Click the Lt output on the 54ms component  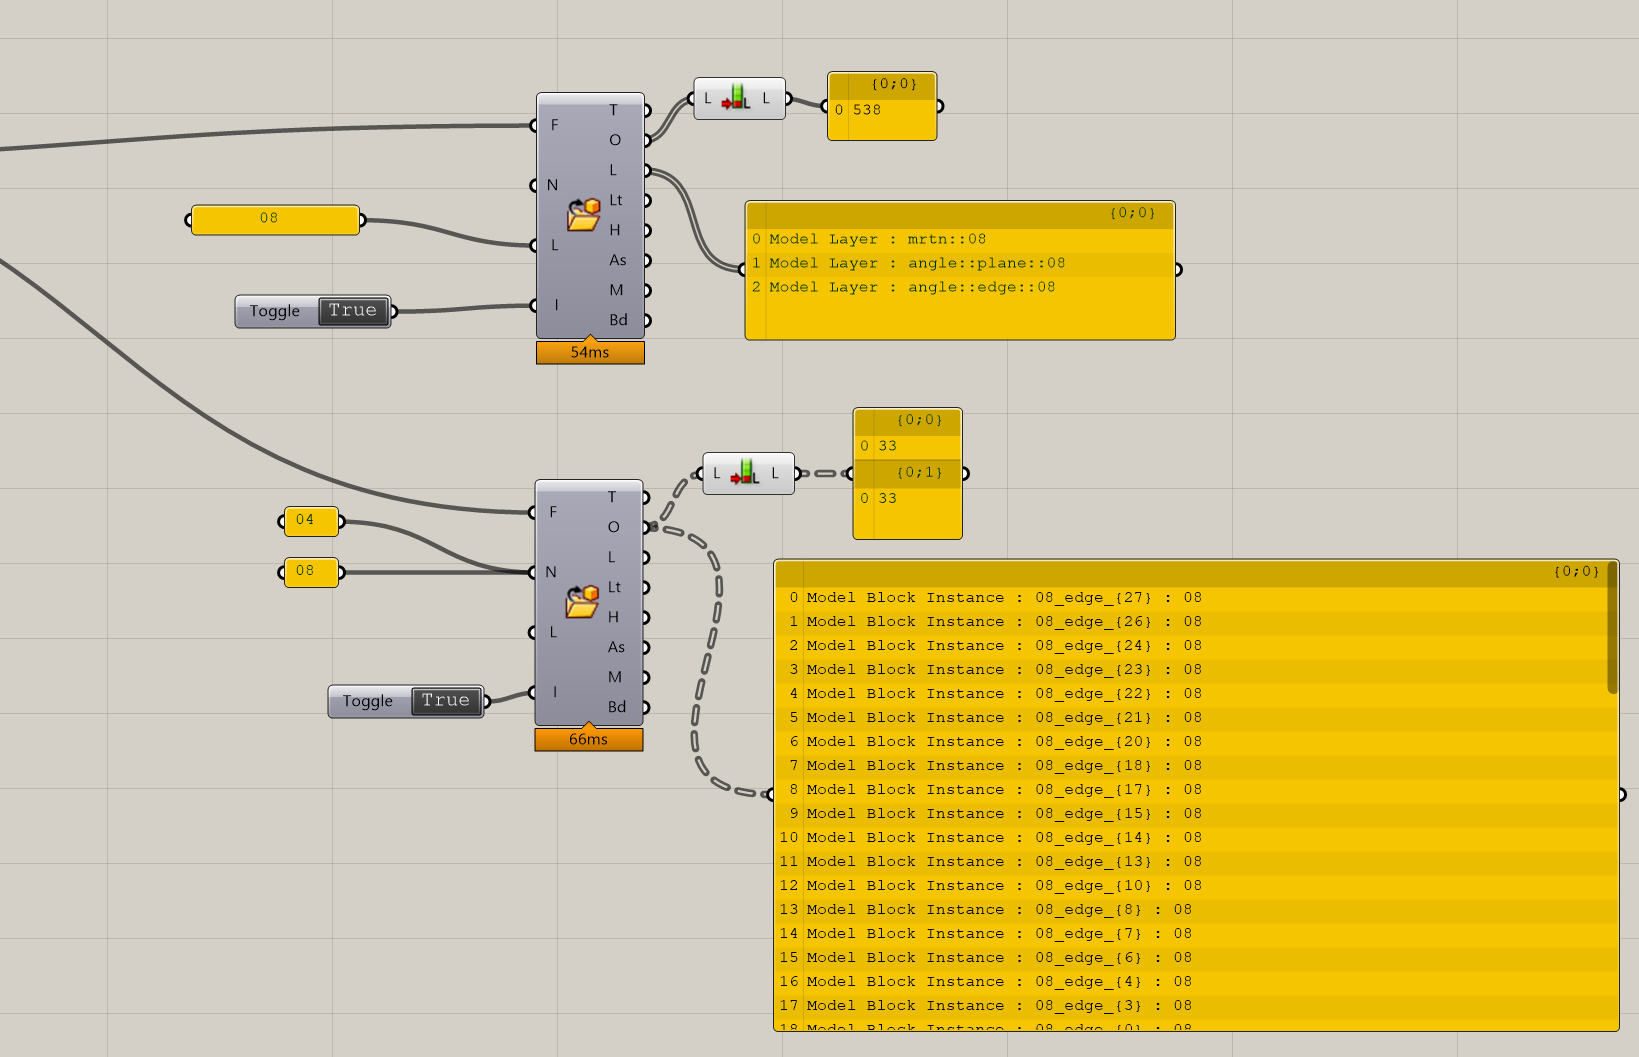(x=616, y=200)
